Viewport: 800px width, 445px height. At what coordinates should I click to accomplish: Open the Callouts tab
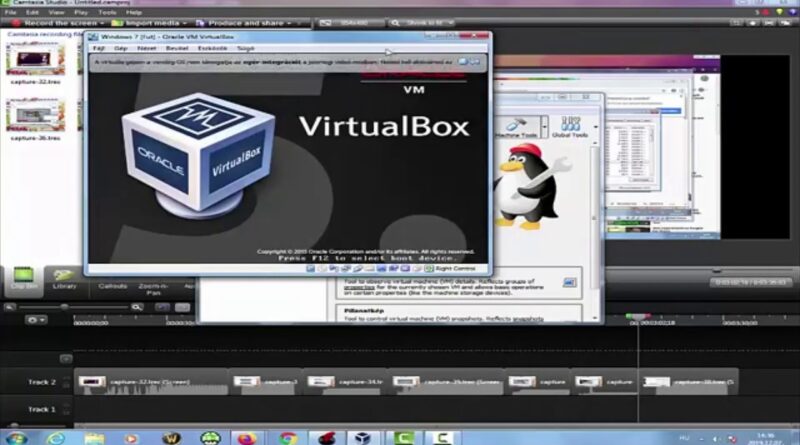pos(113,286)
